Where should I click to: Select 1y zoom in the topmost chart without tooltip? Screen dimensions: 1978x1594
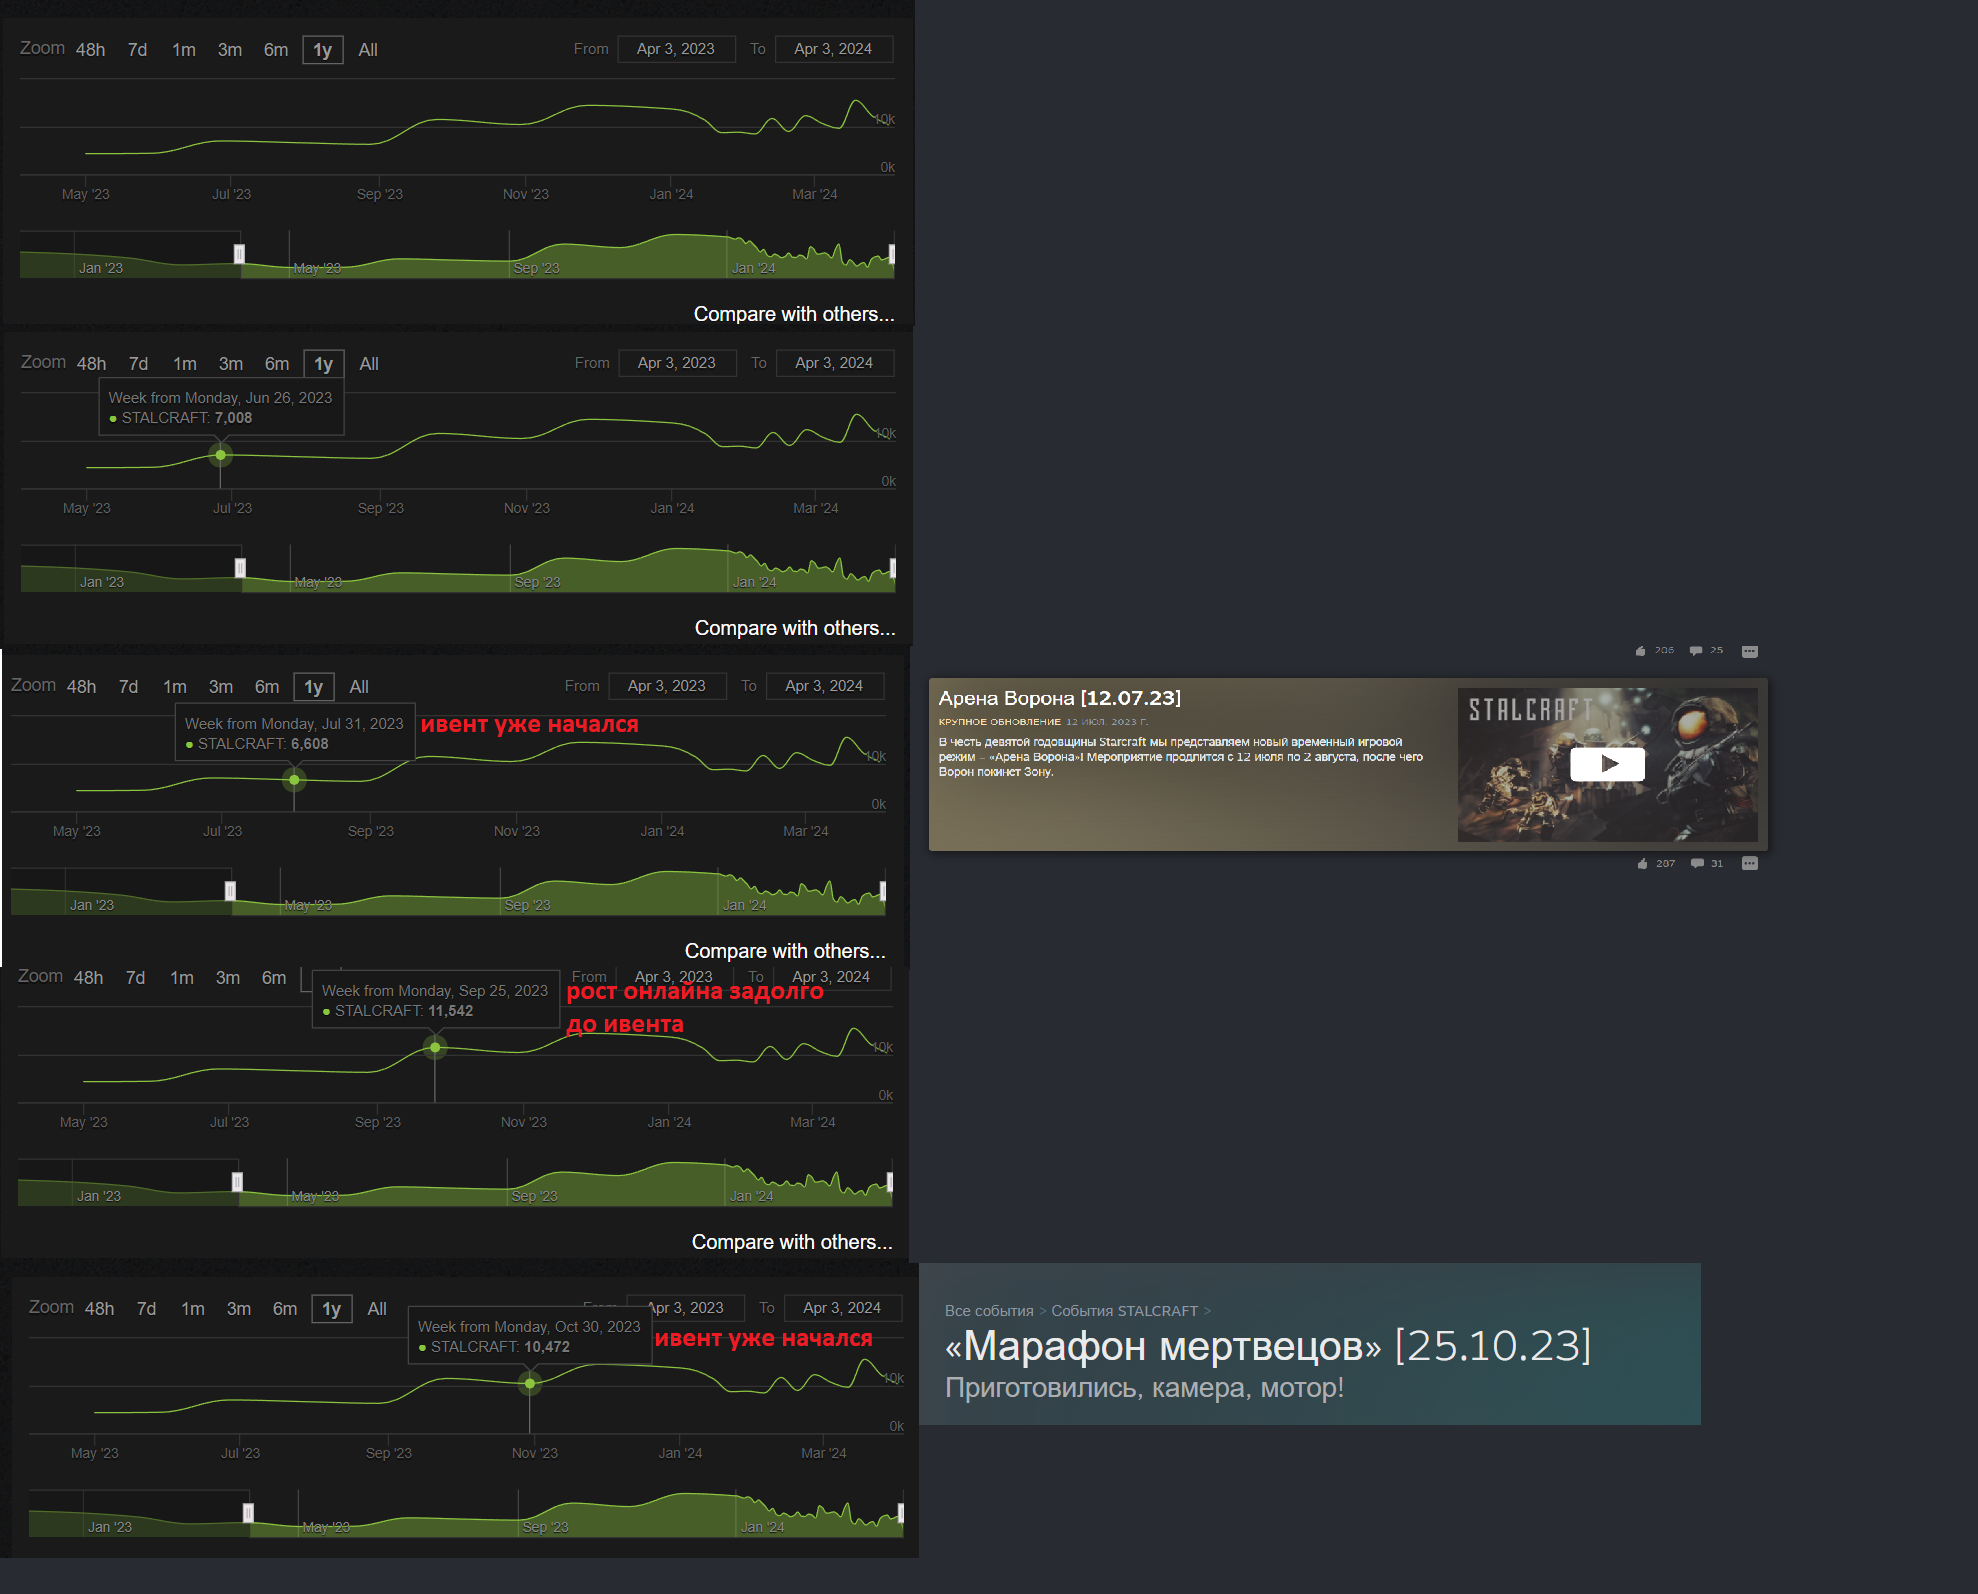point(322,50)
